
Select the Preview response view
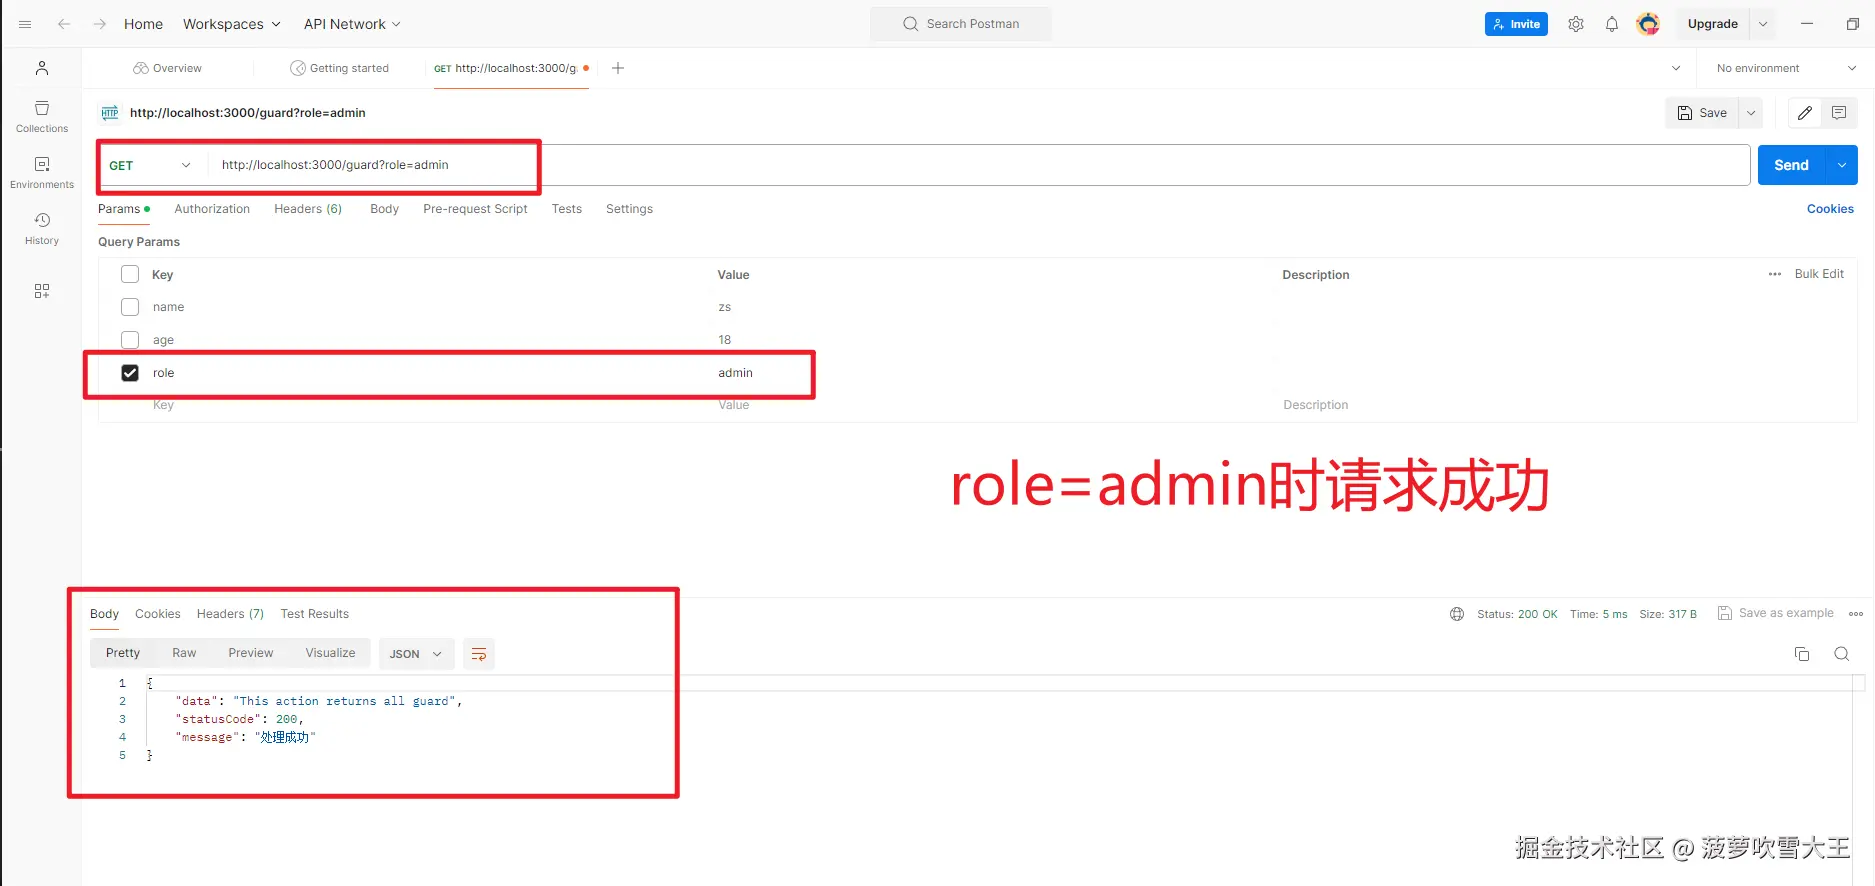pyautogui.click(x=250, y=653)
